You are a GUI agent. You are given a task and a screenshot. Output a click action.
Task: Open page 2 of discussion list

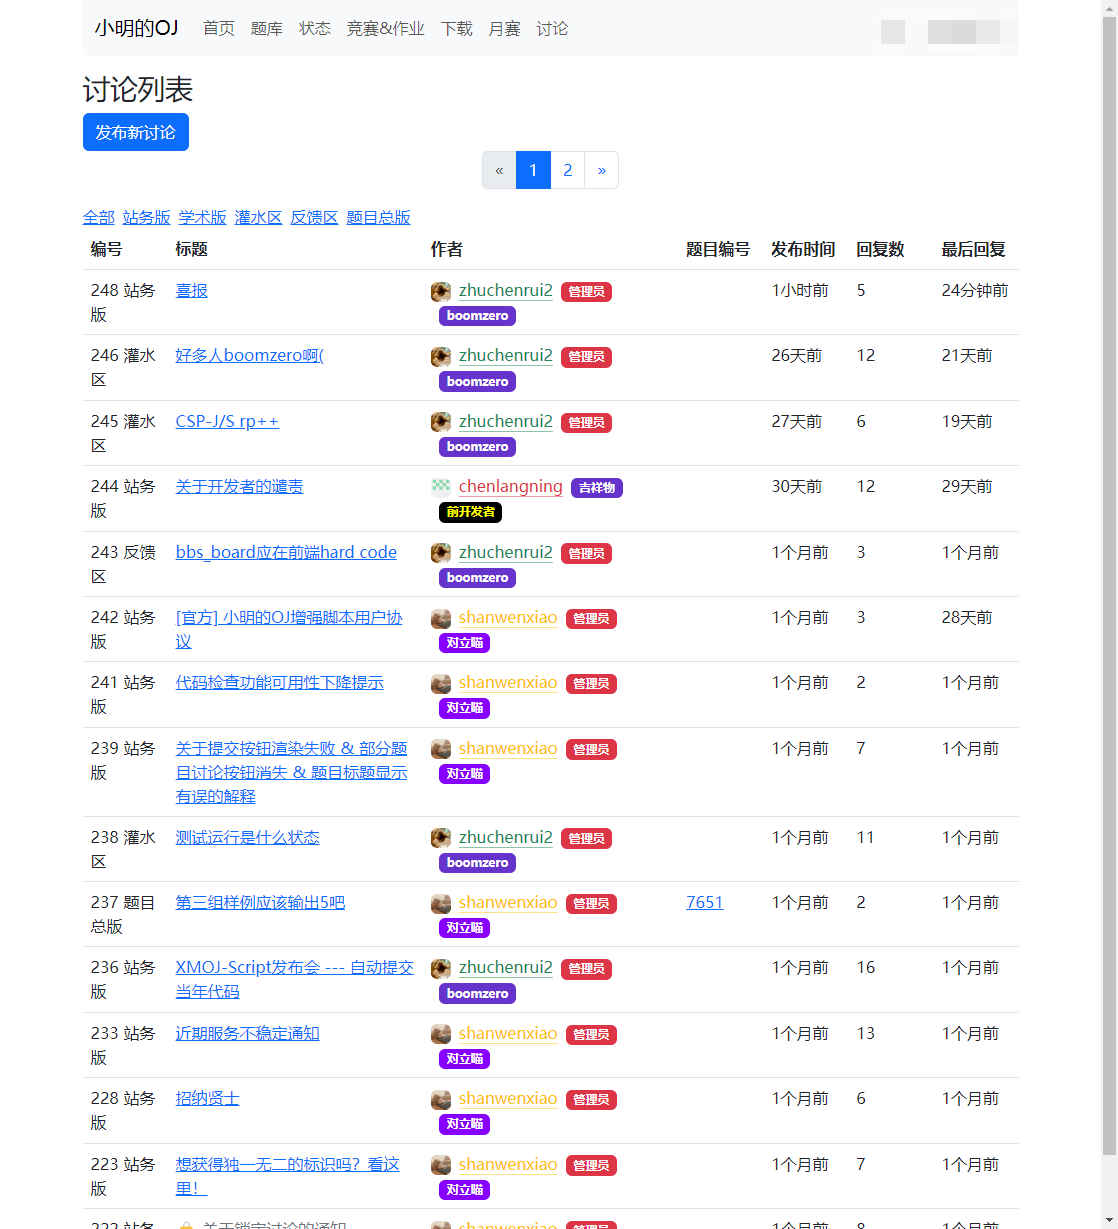click(x=567, y=170)
